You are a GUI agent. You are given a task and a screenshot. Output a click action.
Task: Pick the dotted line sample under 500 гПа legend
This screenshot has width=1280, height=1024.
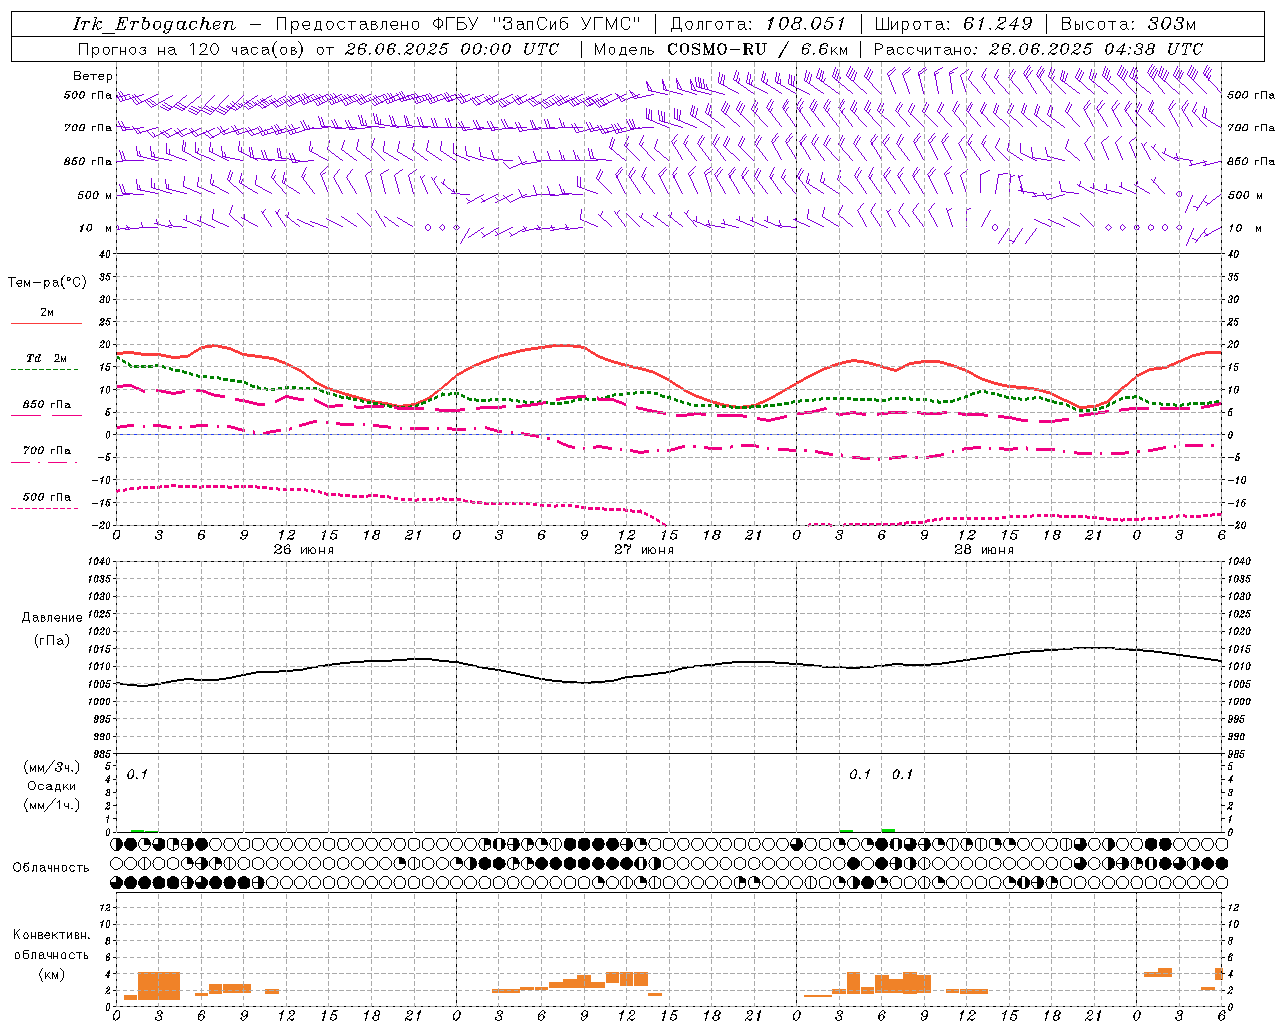44,508
